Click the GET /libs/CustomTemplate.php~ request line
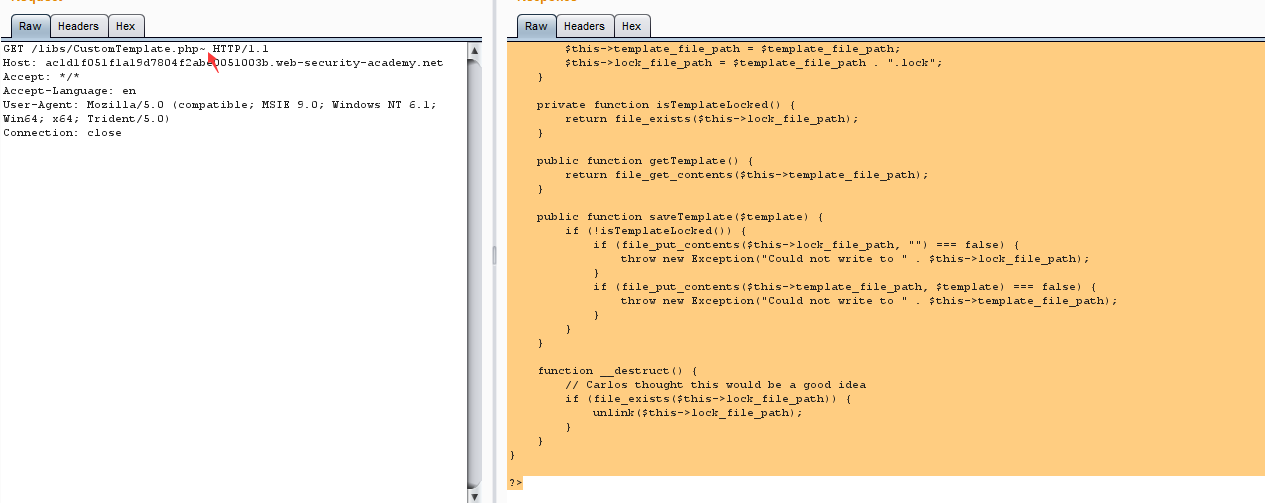The width and height of the screenshot is (1265, 503). [x=136, y=49]
